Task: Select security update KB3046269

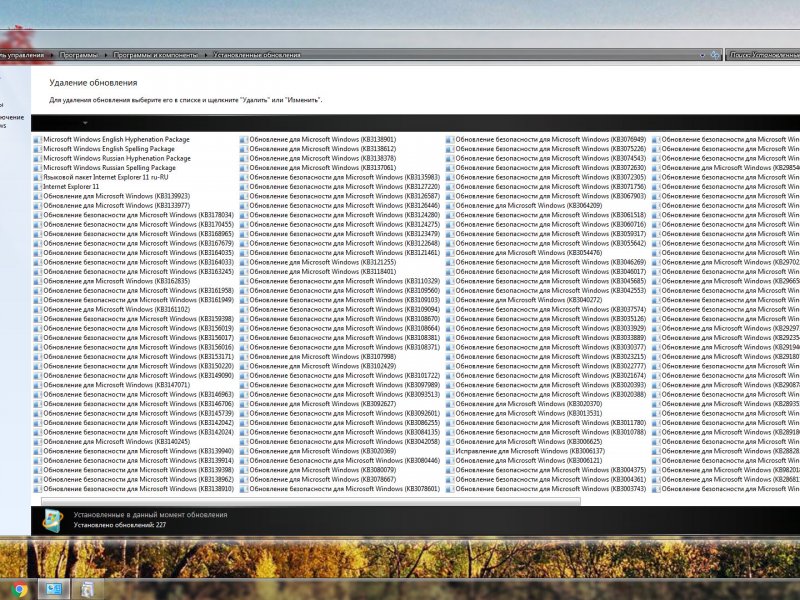Action: point(551,262)
